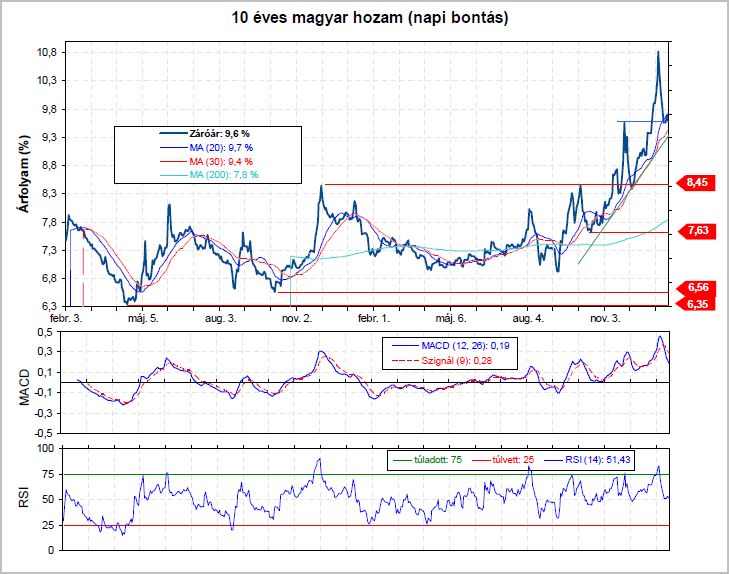Click the 'RSI' vertical axis title
The image size is (729, 574).
(21, 498)
